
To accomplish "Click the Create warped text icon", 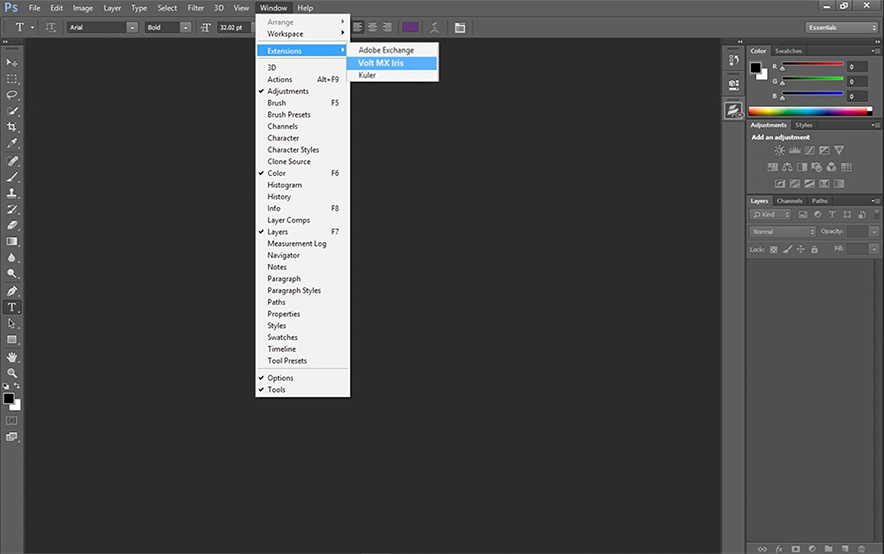I will (434, 27).
